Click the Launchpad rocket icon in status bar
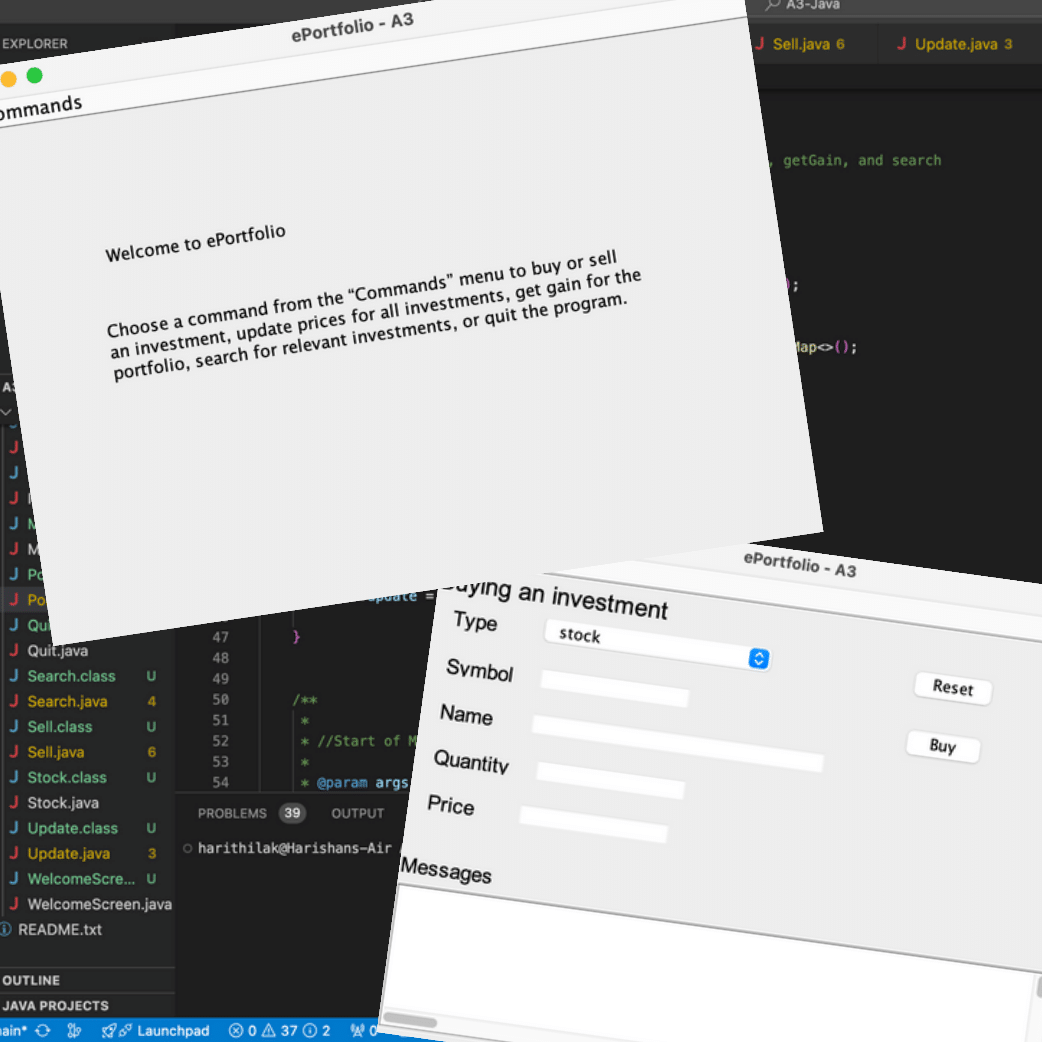1042x1042 pixels. [110, 1031]
